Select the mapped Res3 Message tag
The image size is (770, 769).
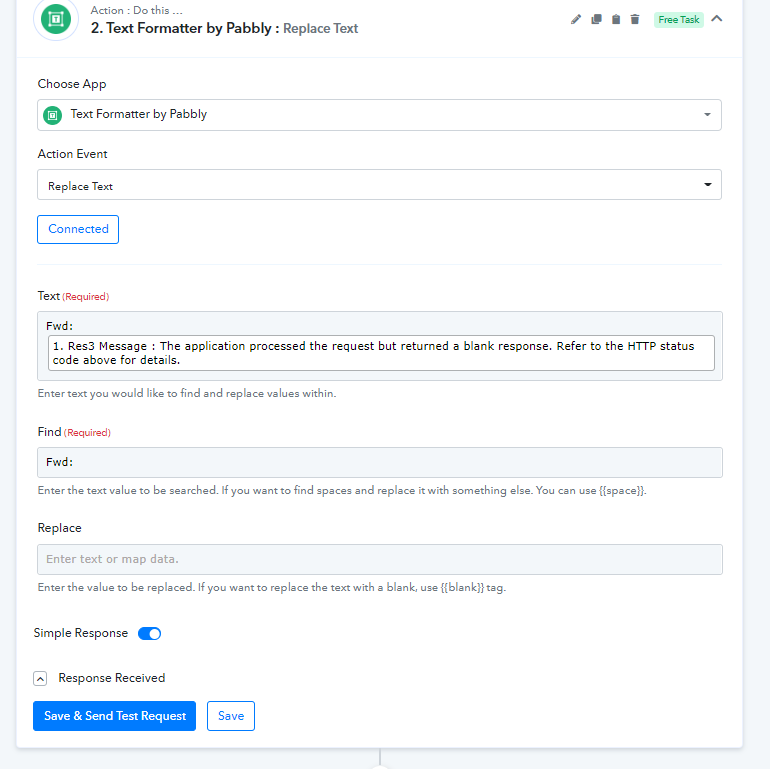[381, 353]
